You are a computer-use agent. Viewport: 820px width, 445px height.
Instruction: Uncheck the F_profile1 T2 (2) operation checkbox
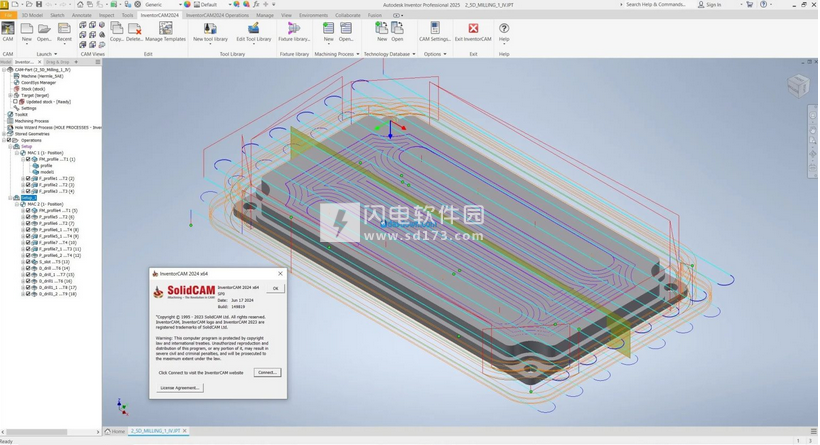tap(28, 179)
